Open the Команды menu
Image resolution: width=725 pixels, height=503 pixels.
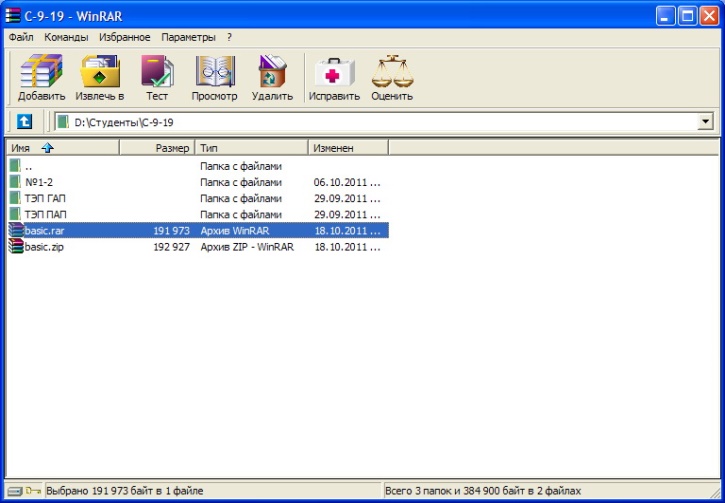66,37
